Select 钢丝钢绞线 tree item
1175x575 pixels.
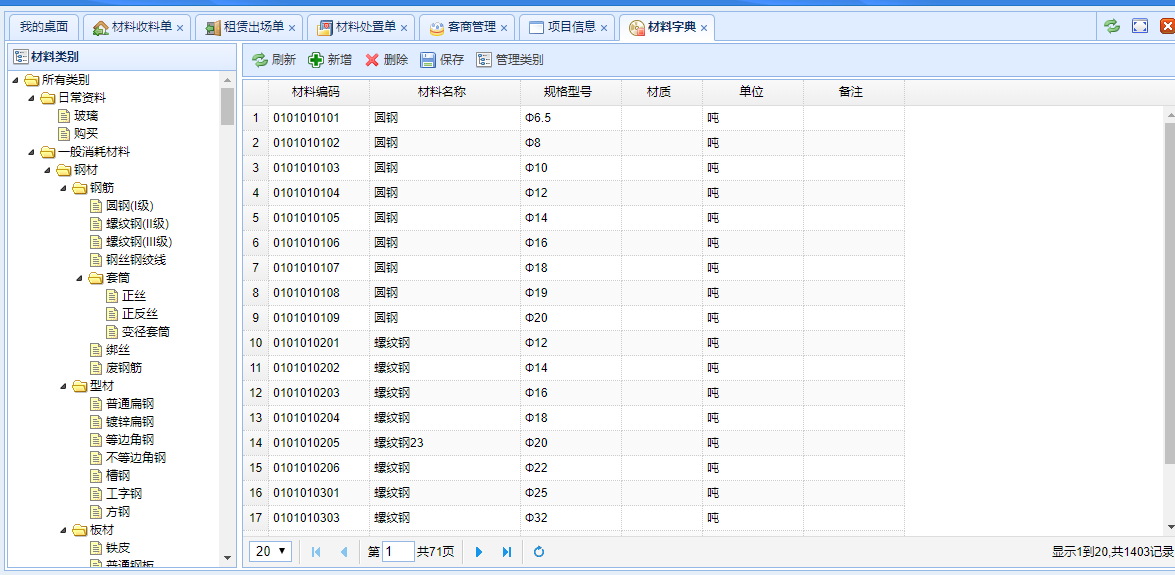click(x=136, y=259)
